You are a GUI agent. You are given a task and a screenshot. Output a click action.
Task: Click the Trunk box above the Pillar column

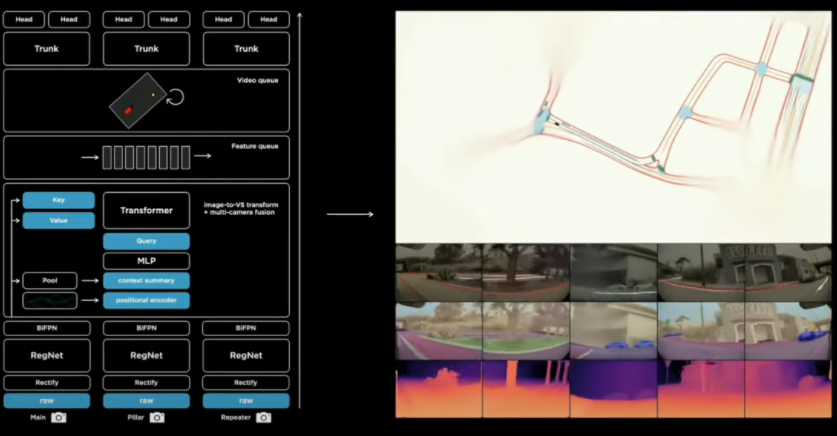[146, 49]
